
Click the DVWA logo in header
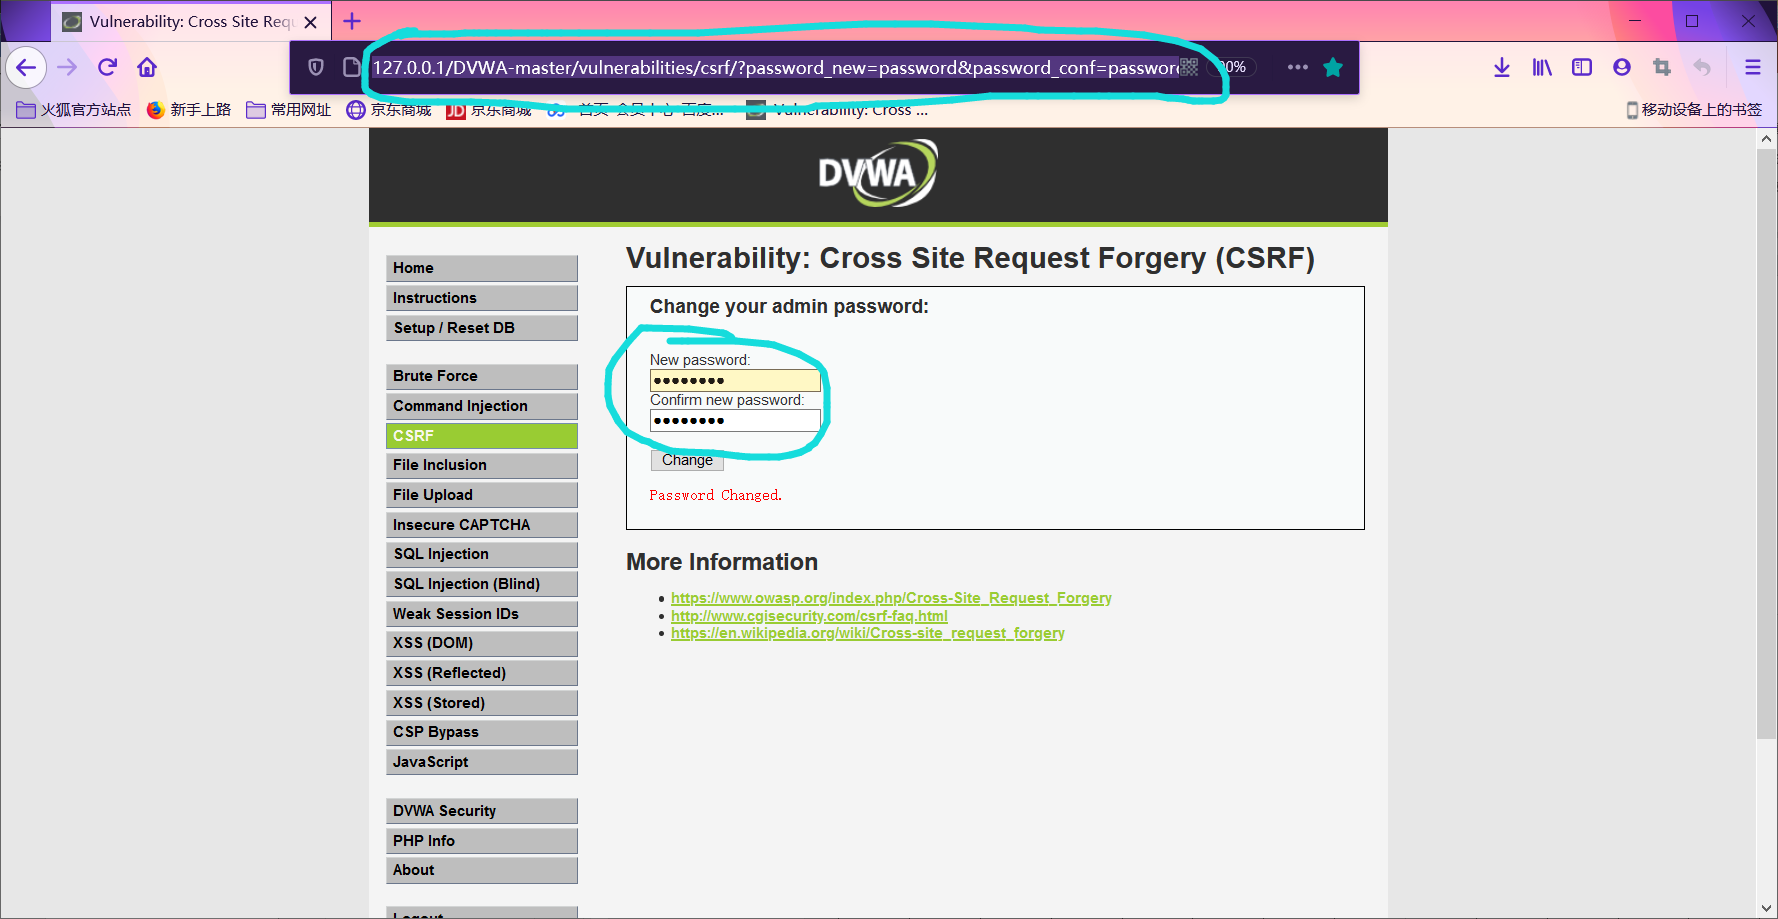(877, 173)
